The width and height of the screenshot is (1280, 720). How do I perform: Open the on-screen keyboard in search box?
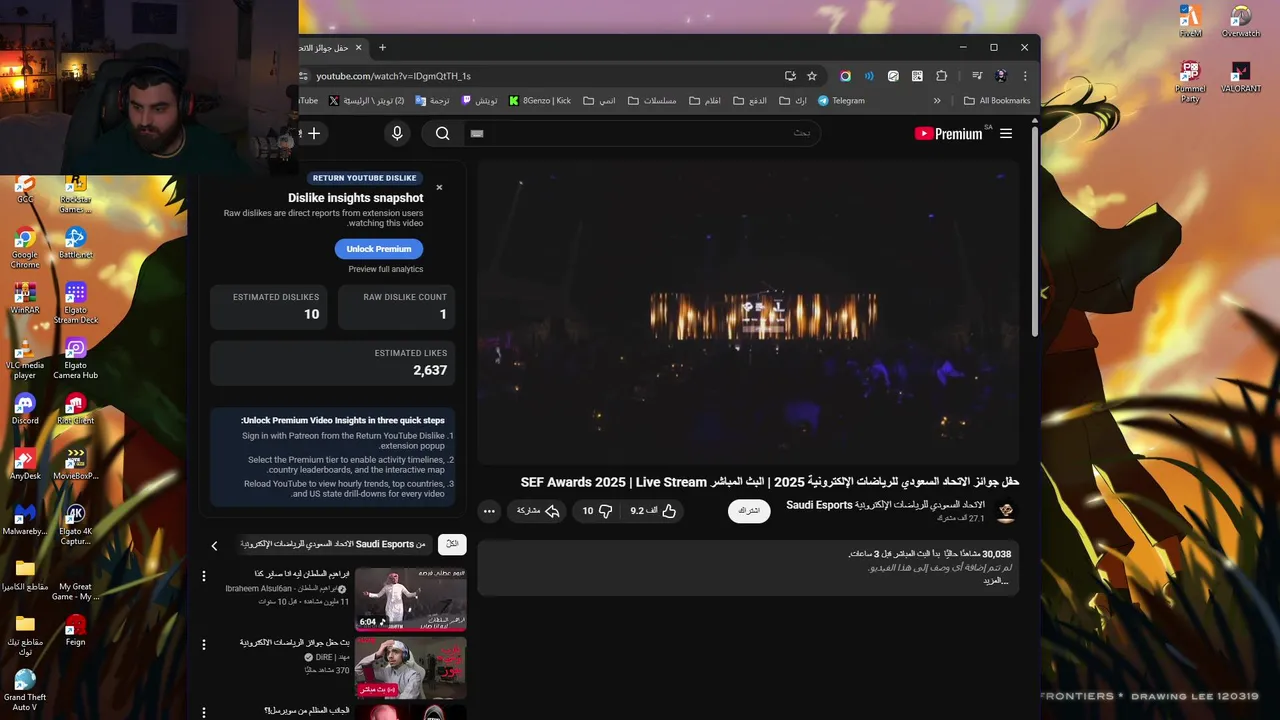tap(477, 133)
